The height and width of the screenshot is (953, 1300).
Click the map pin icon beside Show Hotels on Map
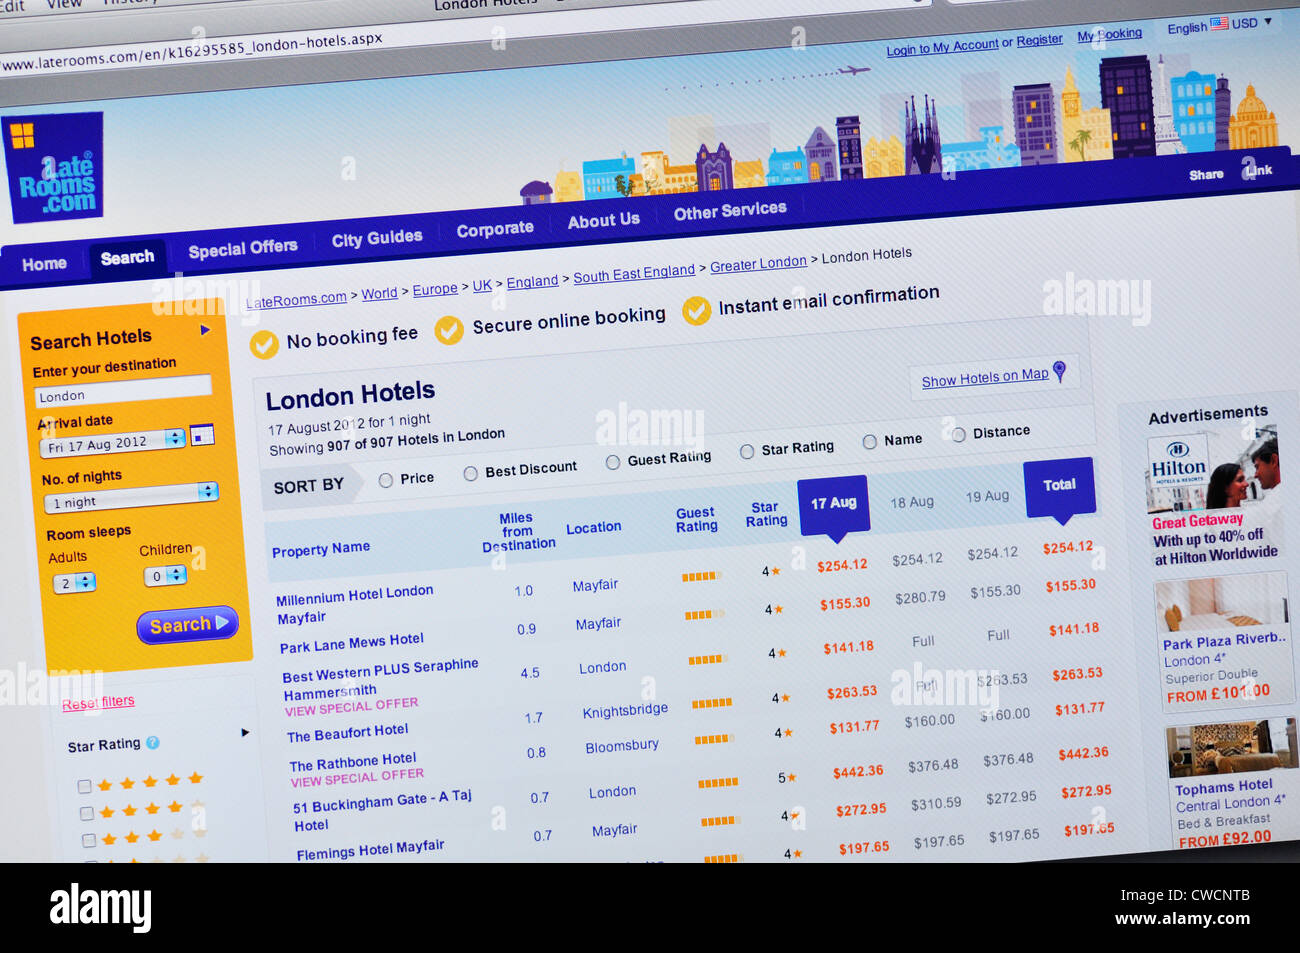pyautogui.click(x=1060, y=371)
